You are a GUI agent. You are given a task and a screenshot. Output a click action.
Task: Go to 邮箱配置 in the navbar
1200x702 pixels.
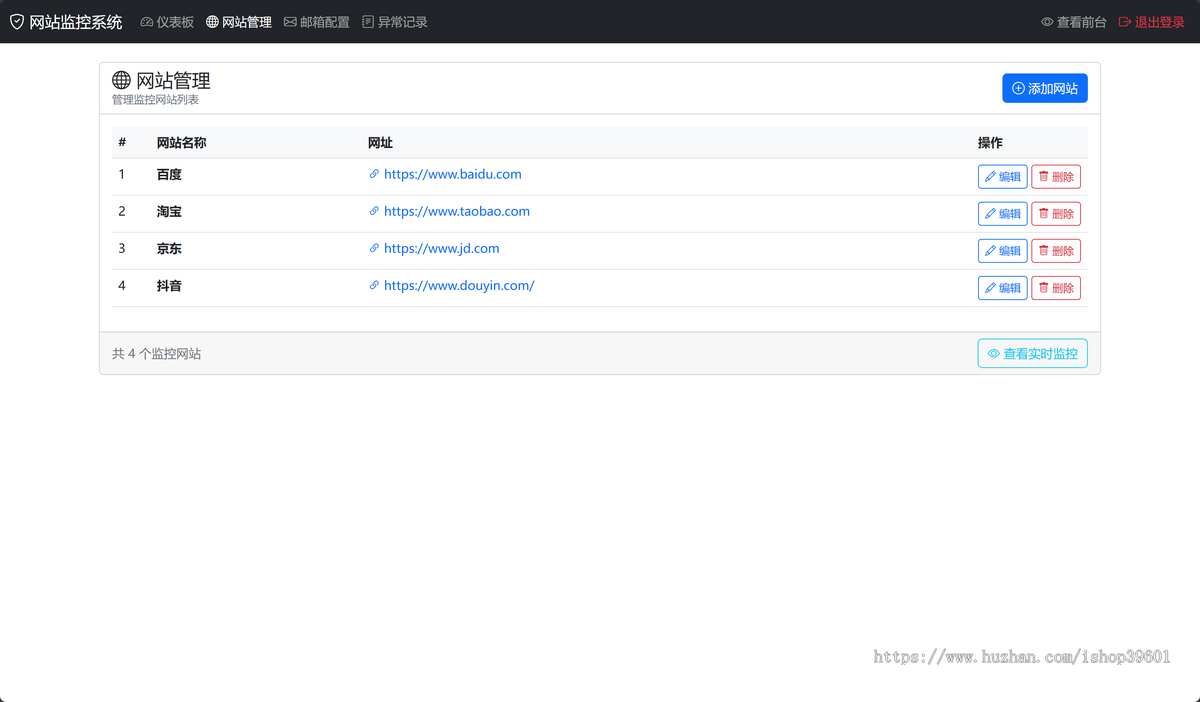tap(317, 22)
